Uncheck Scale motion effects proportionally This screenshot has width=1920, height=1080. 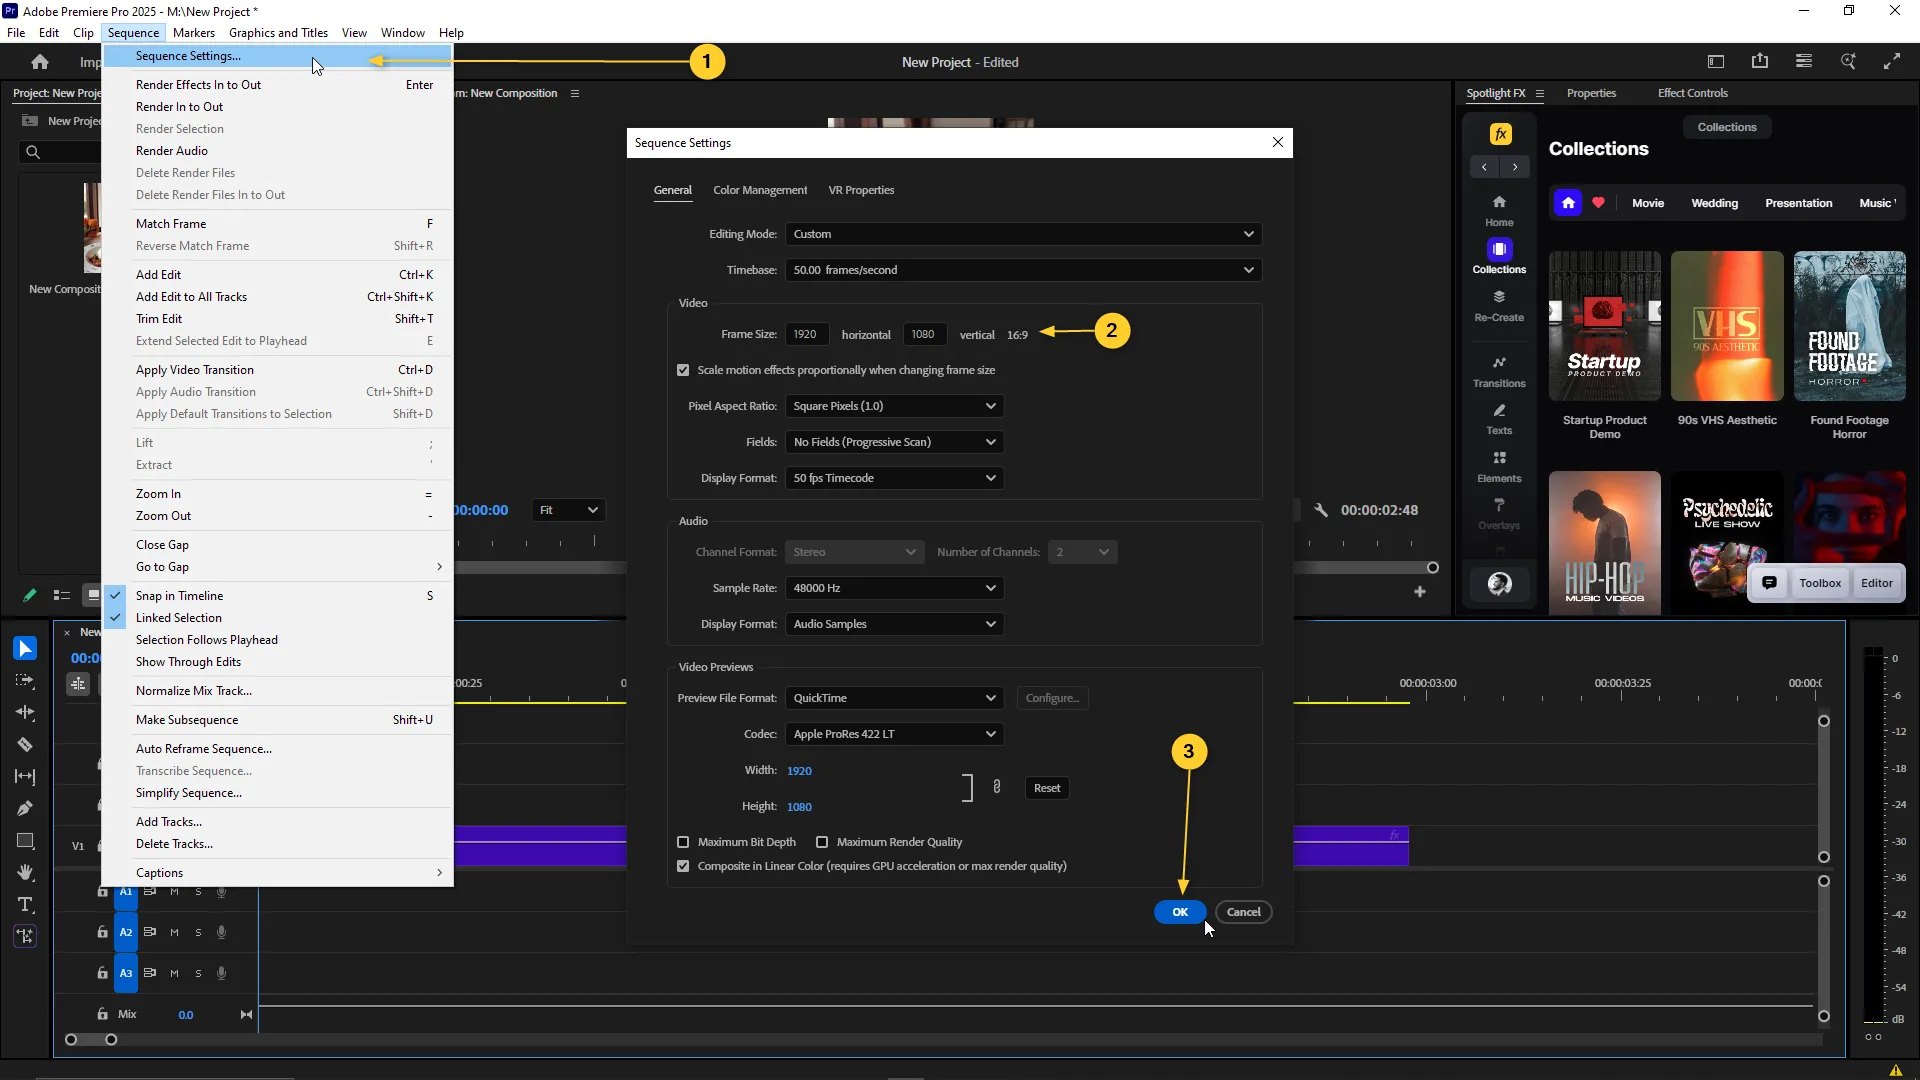(683, 370)
